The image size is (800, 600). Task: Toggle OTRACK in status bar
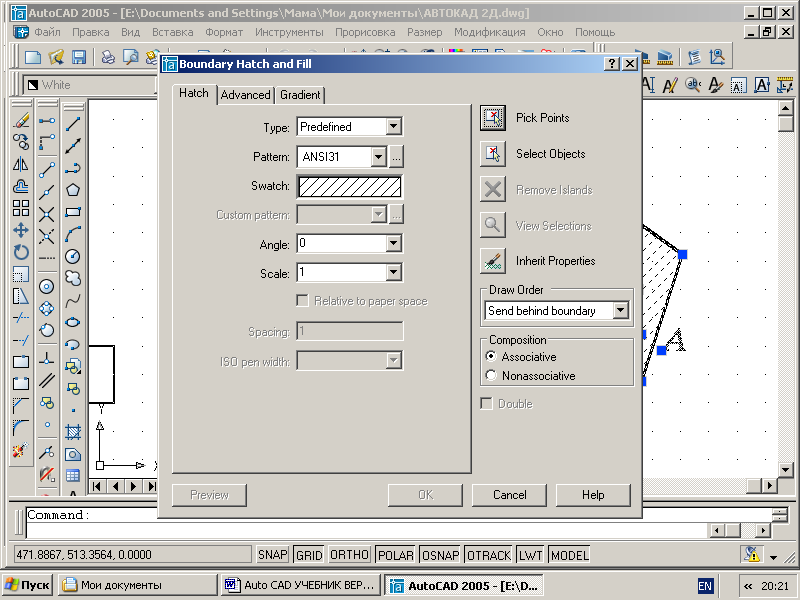(489, 555)
